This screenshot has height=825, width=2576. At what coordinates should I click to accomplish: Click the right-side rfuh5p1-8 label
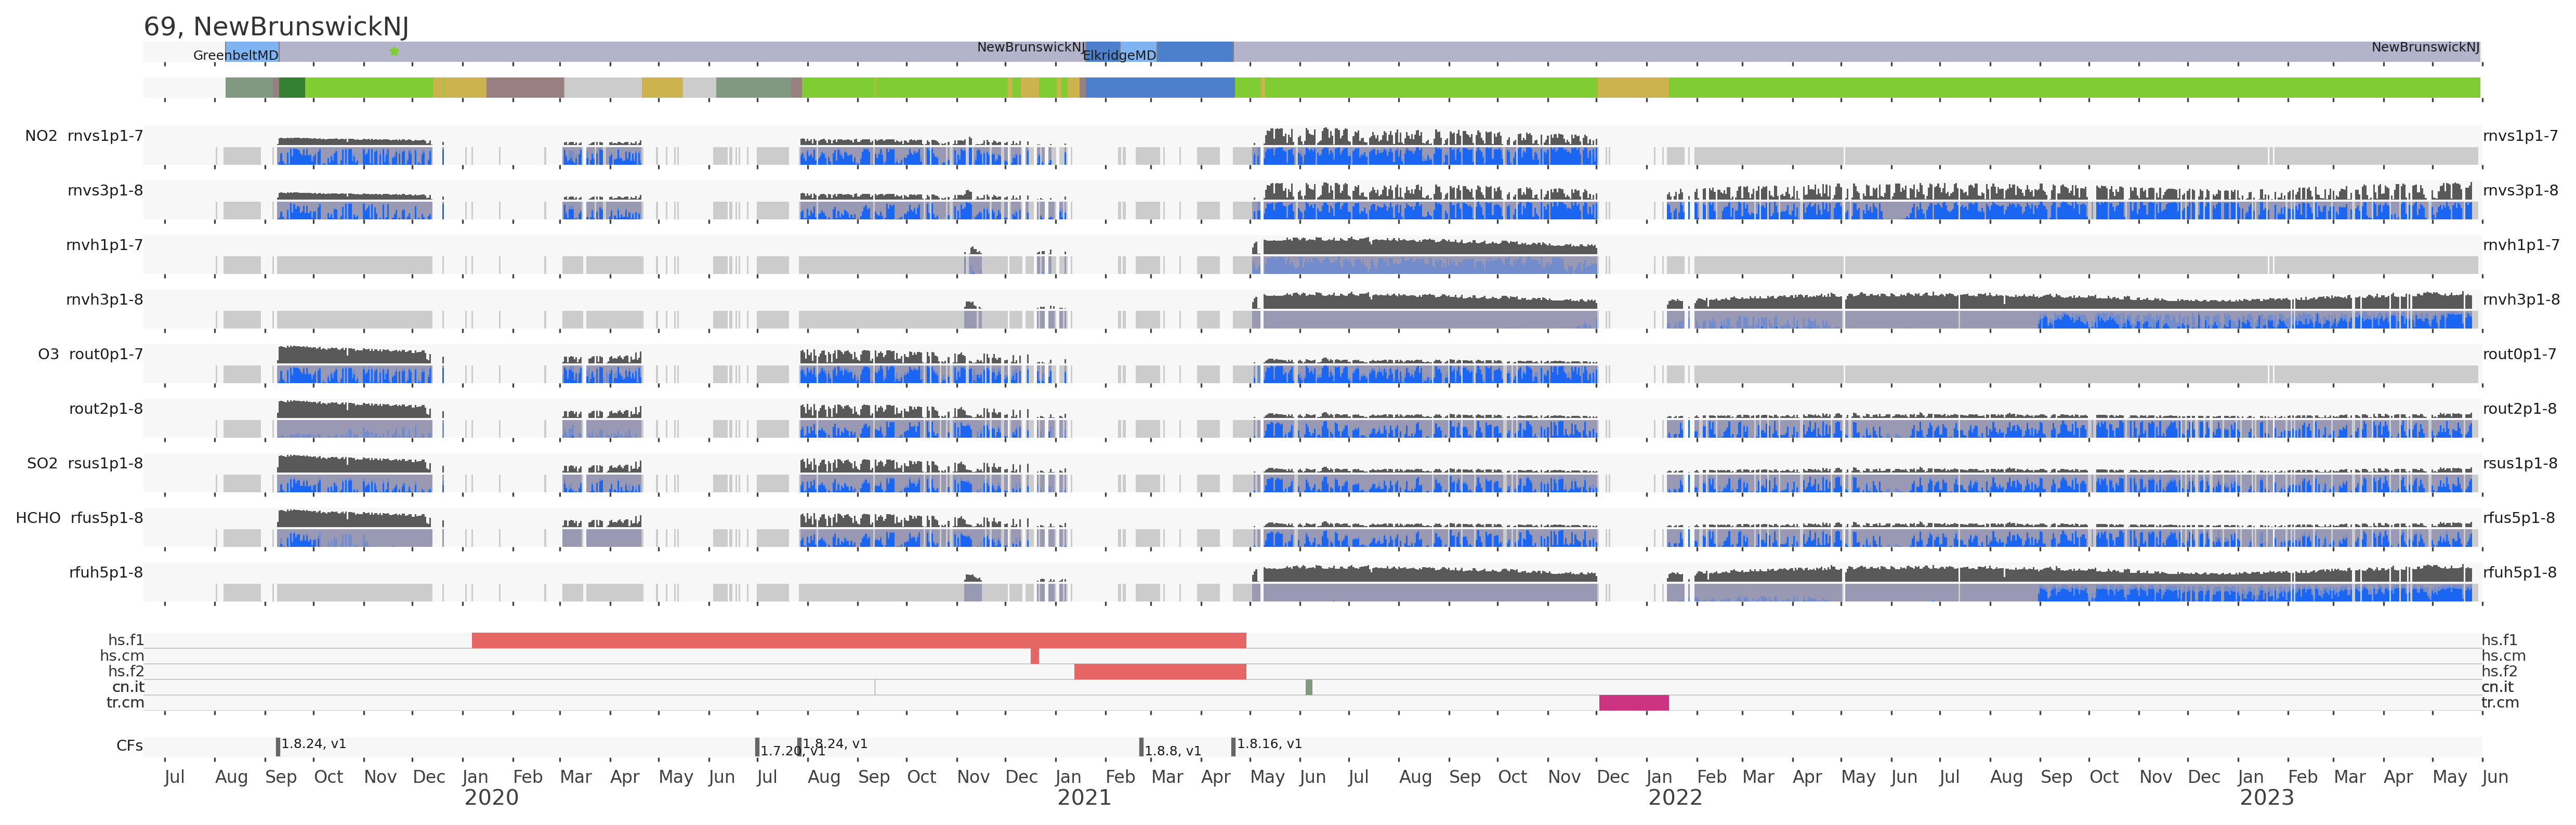pyautogui.click(x=2519, y=572)
